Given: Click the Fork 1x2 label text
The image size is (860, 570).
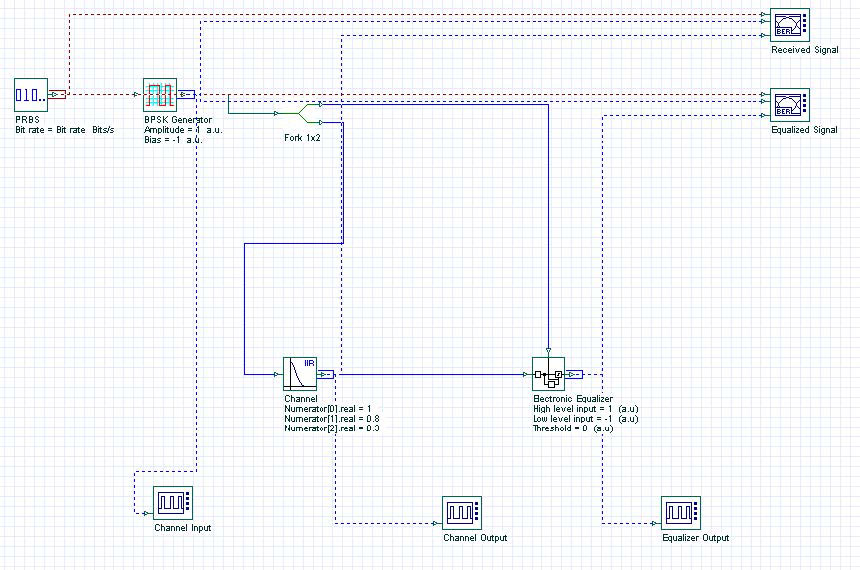Looking at the screenshot, I should coord(302,138).
